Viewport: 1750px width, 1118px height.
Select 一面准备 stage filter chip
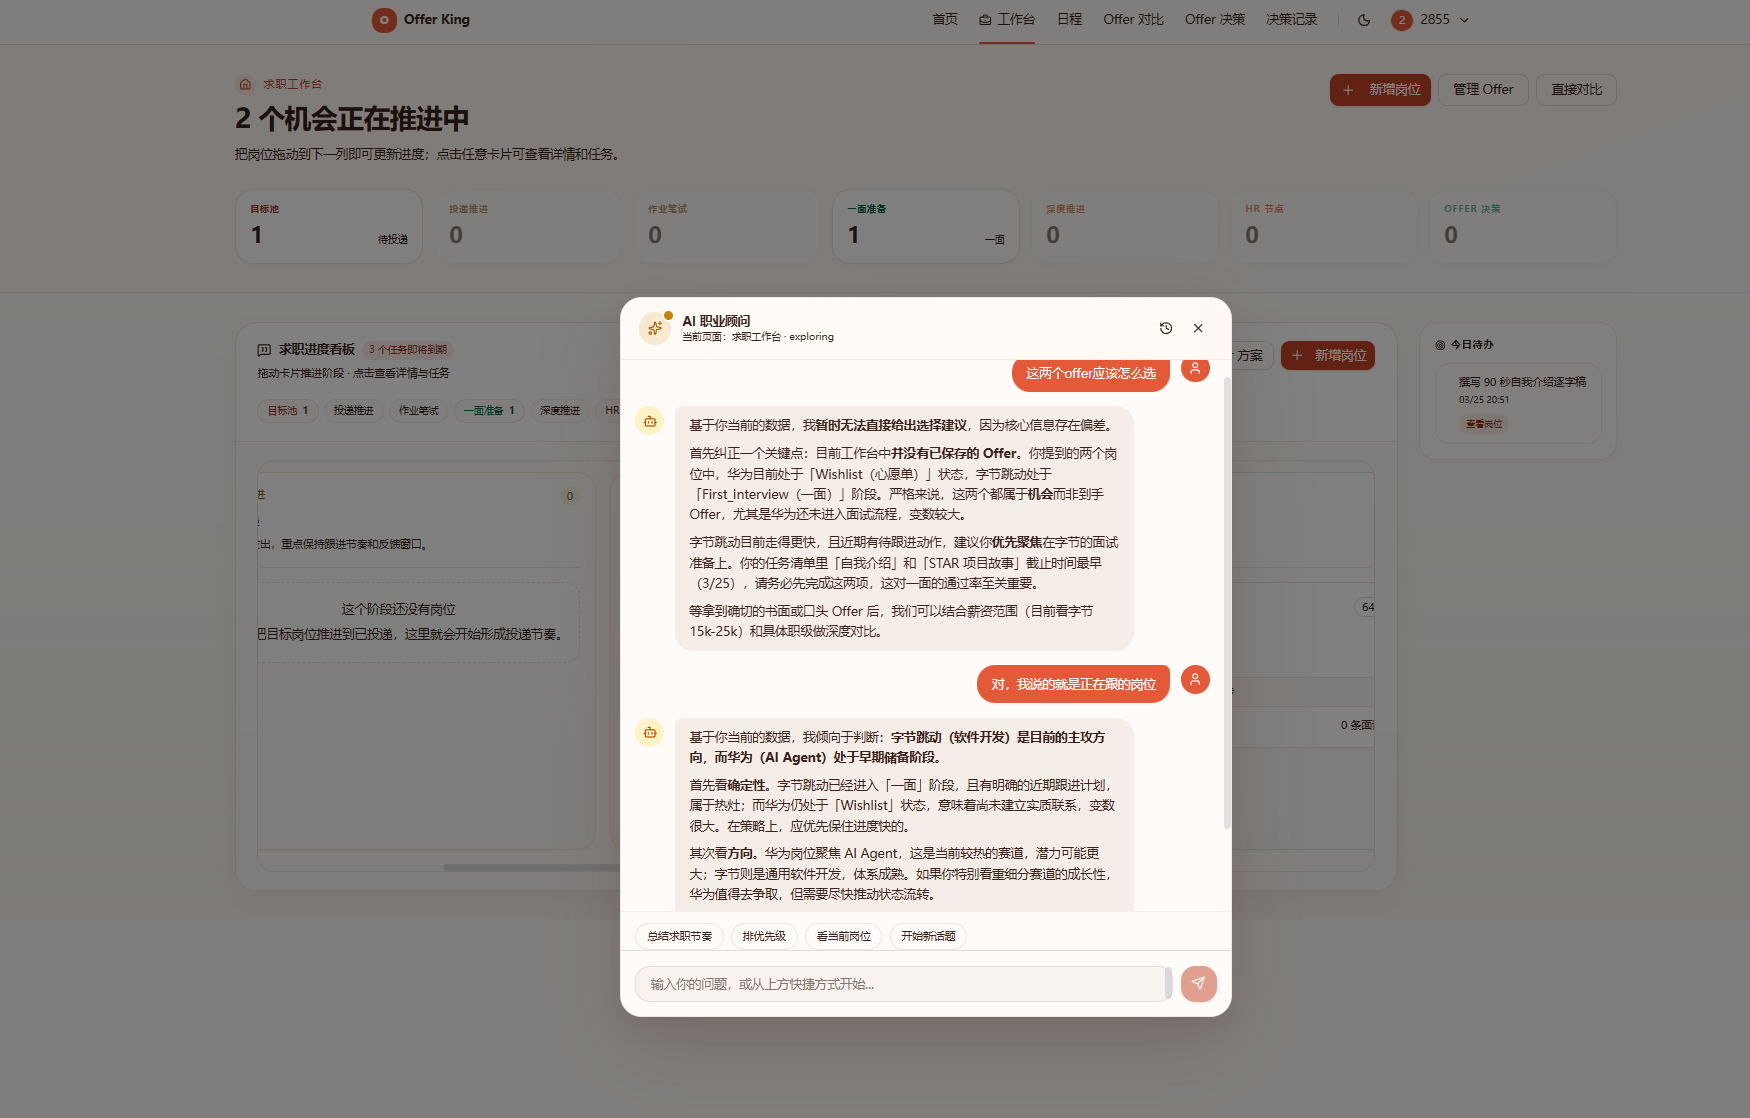[489, 411]
